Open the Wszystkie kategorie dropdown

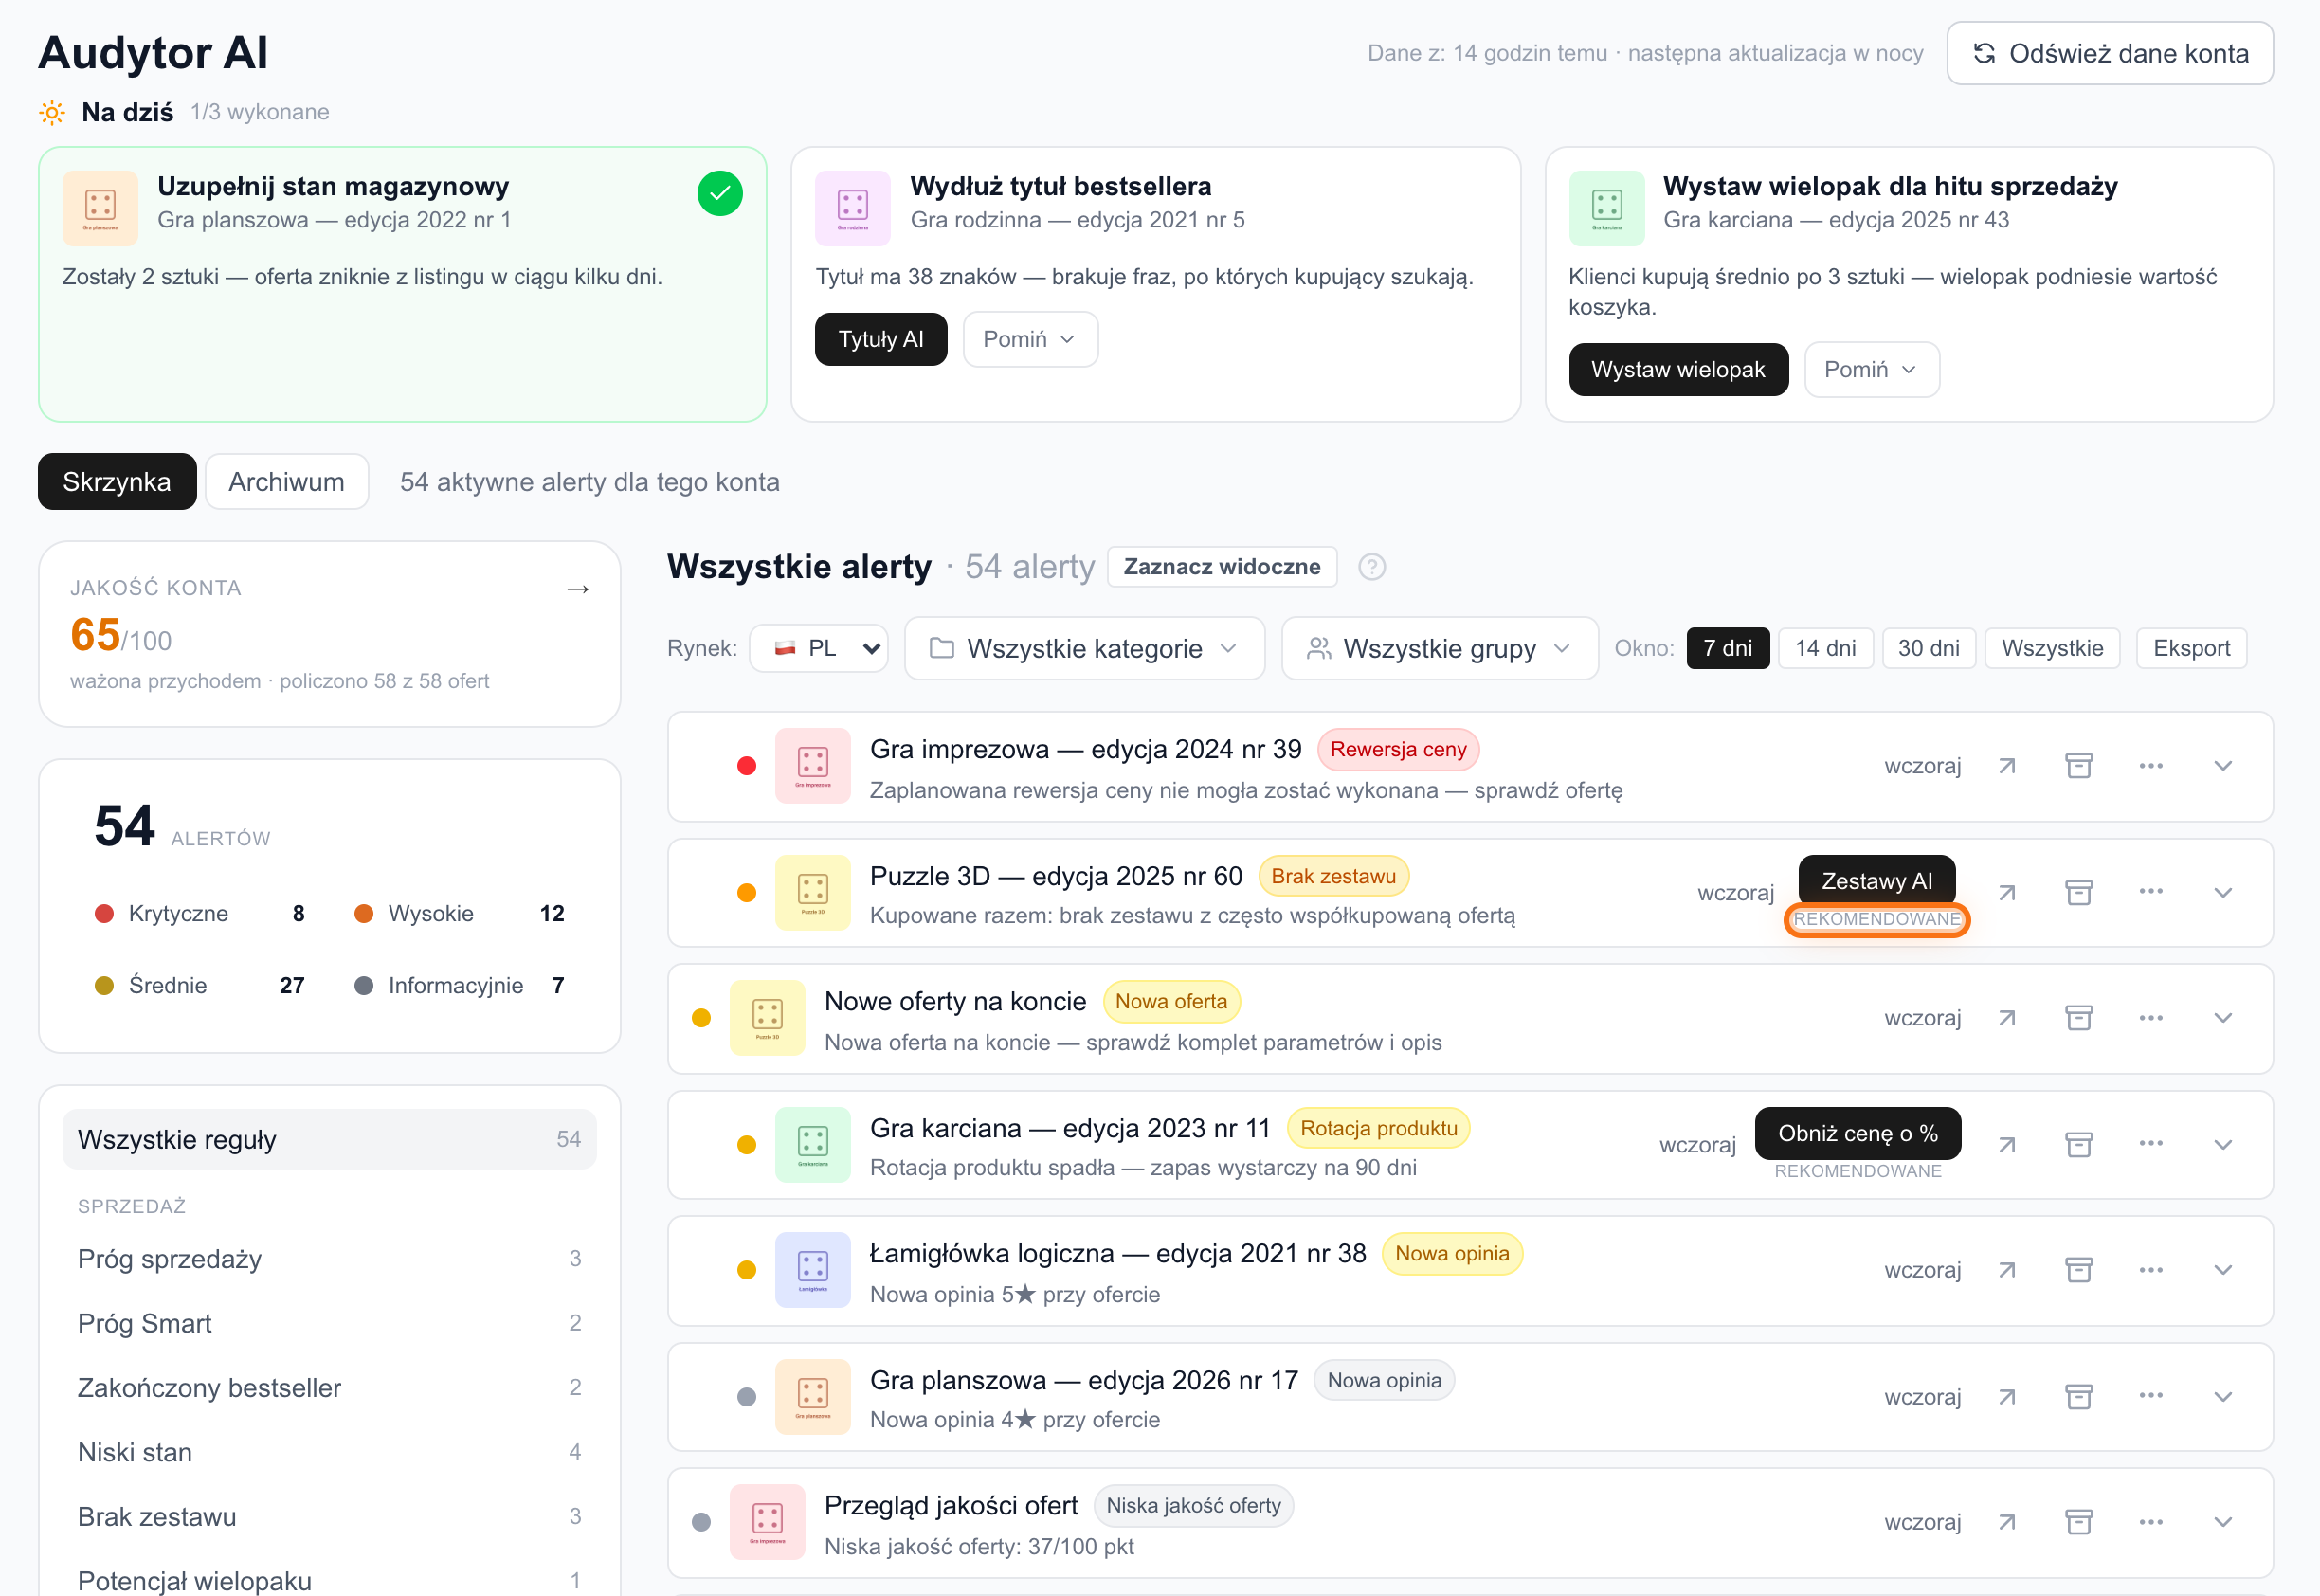(1084, 648)
